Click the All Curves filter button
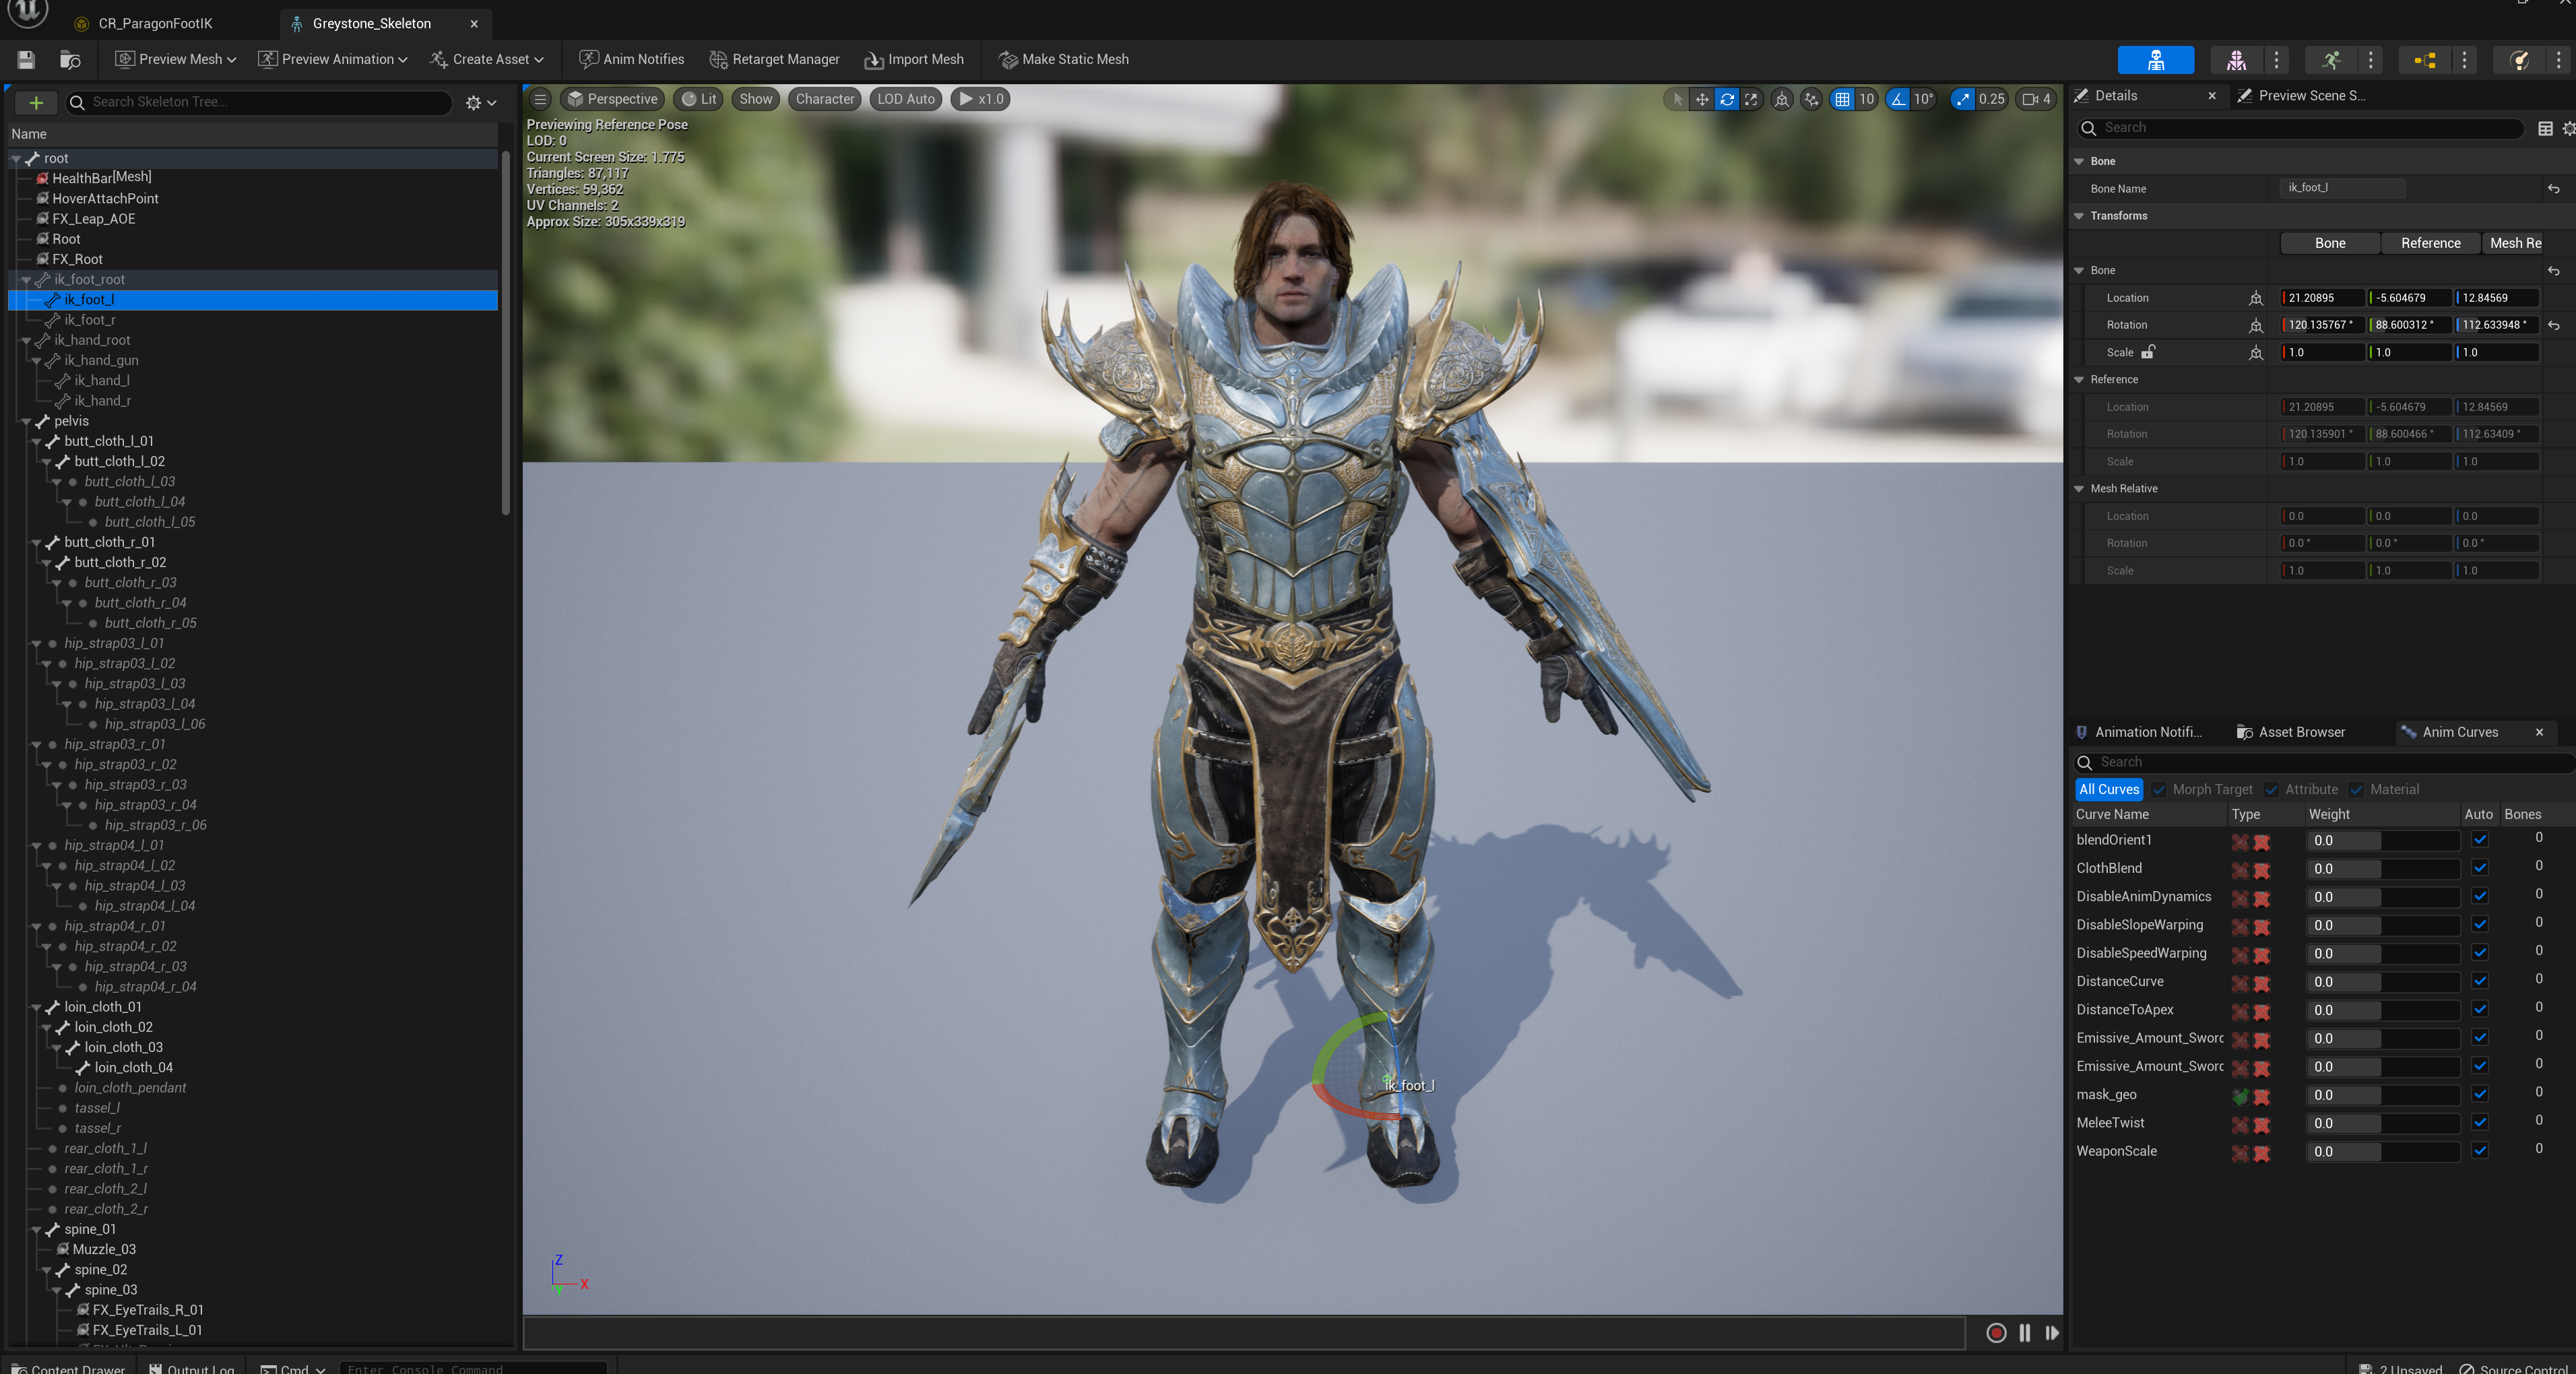 click(x=2109, y=789)
